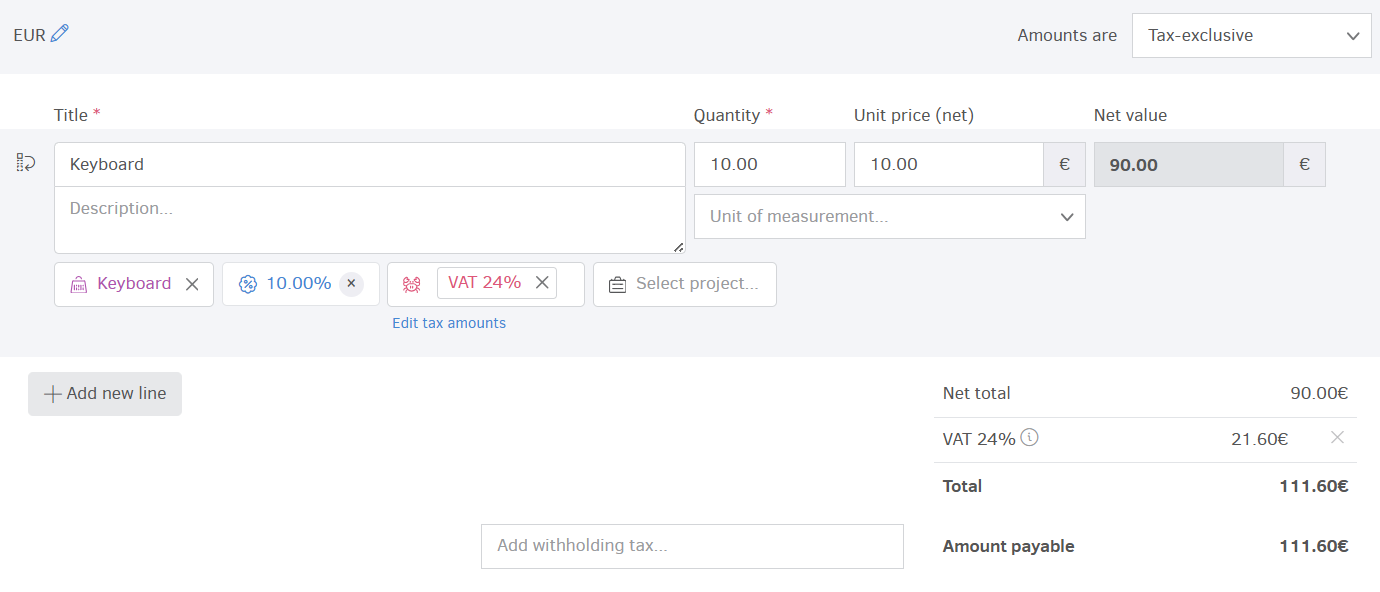Remove the 10.00% discount tag
The image size is (1380, 592).
pyautogui.click(x=351, y=283)
